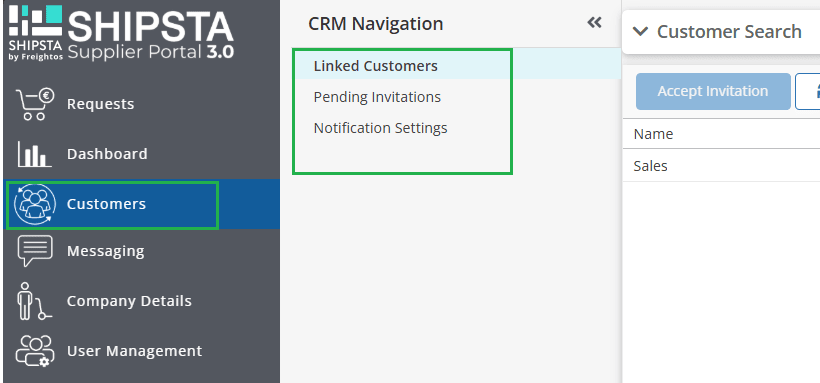Click the User Management gear people icon

click(35, 351)
